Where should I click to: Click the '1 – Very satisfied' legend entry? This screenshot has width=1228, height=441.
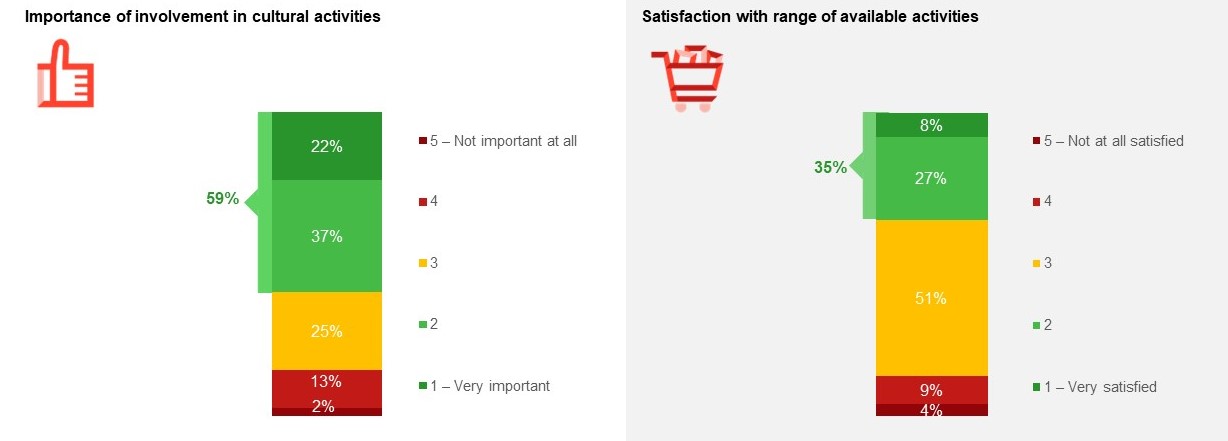[x=1094, y=387]
